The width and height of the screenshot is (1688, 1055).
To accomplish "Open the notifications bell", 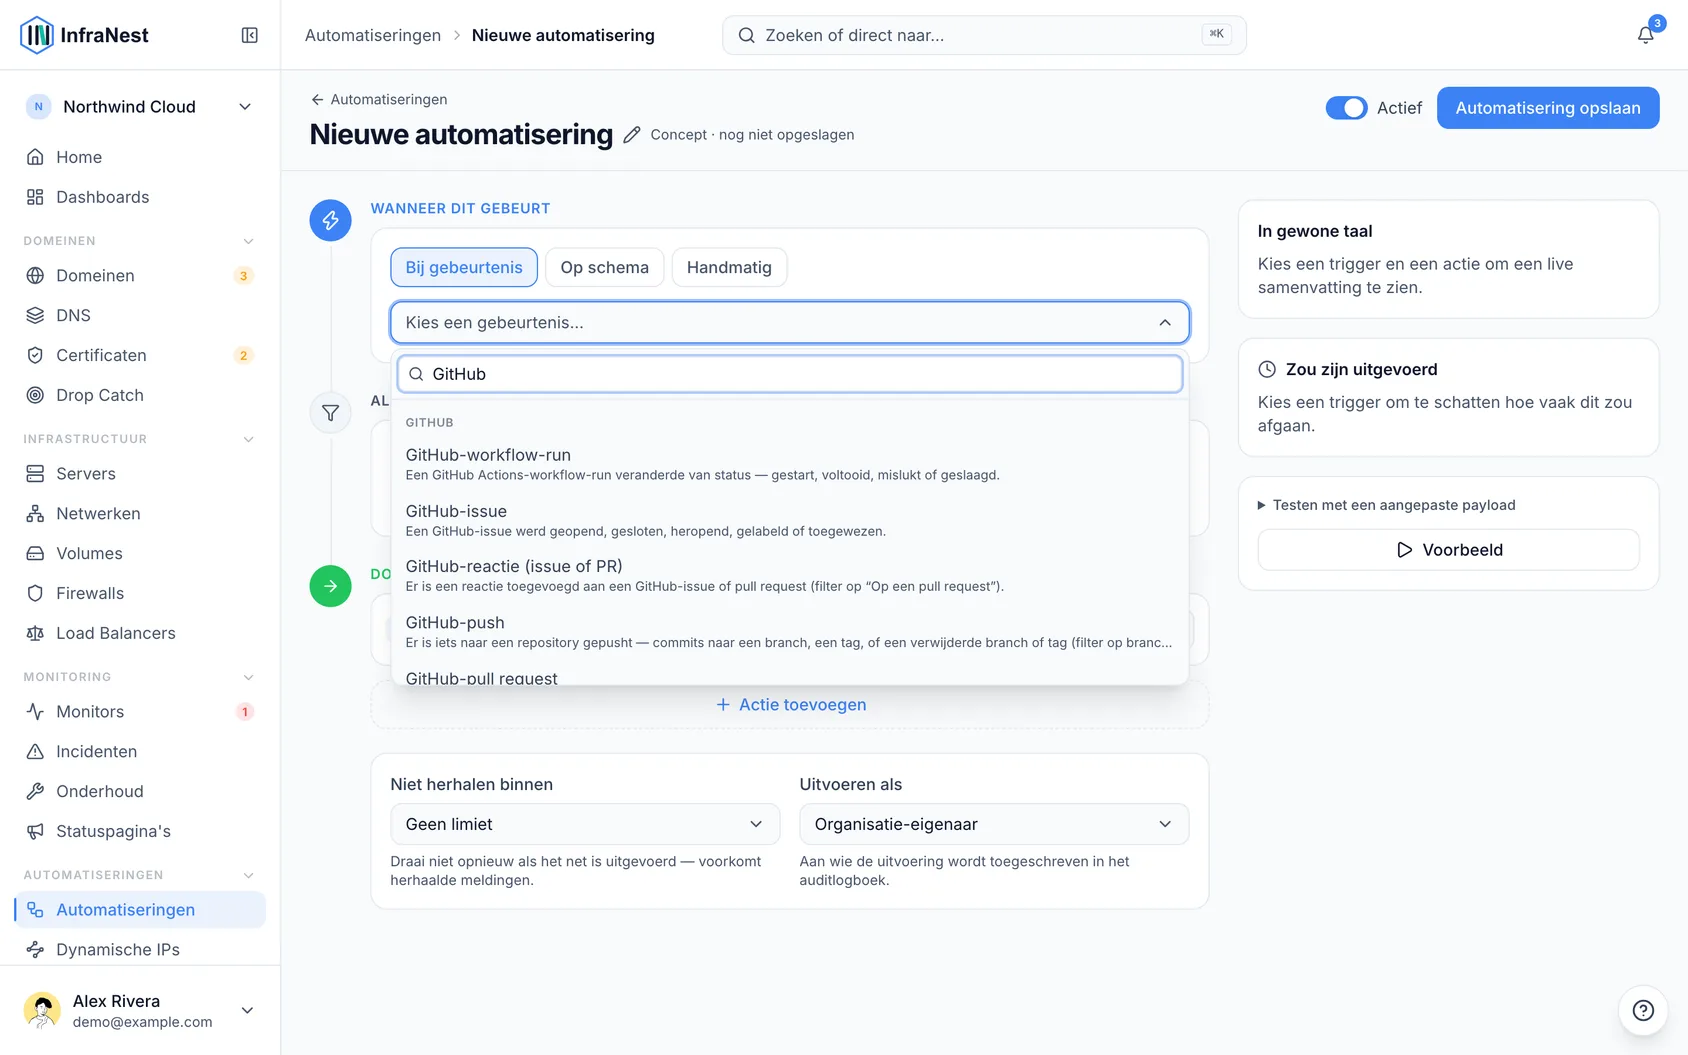I will tap(1645, 35).
